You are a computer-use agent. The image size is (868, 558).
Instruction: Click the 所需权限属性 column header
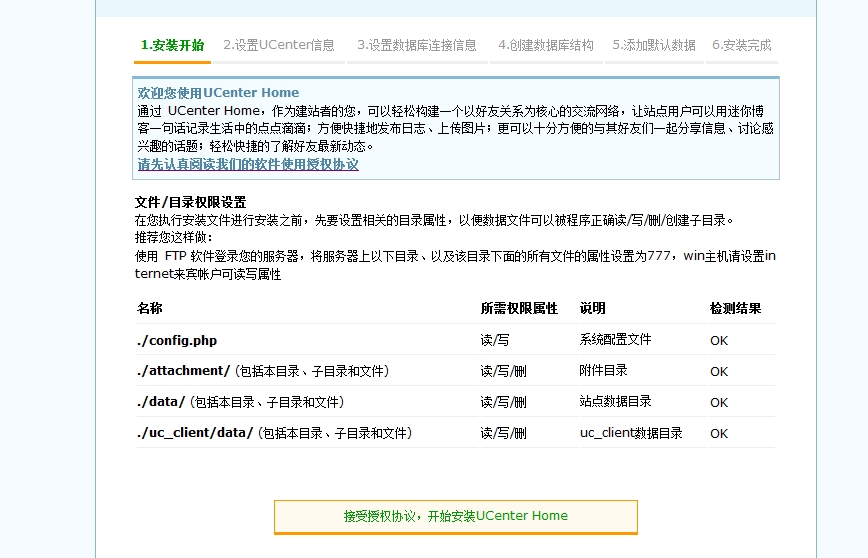pyautogui.click(x=519, y=308)
